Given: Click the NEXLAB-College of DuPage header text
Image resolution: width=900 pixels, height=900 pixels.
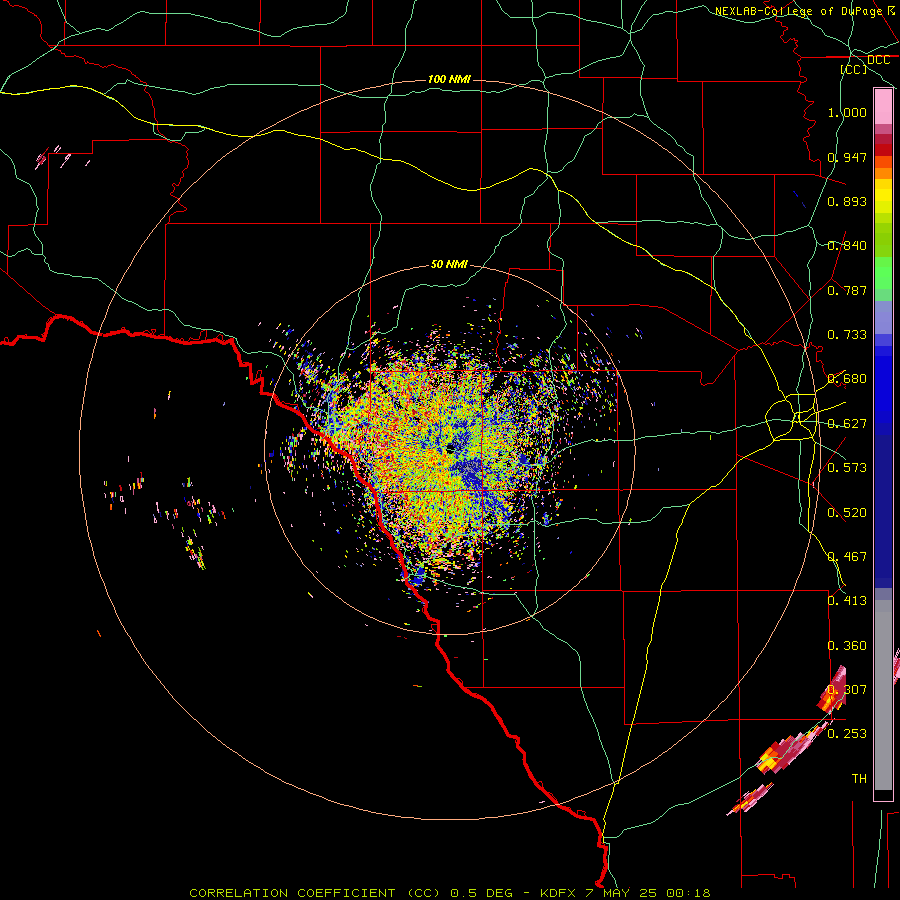Looking at the screenshot, I should click(x=799, y=11).
